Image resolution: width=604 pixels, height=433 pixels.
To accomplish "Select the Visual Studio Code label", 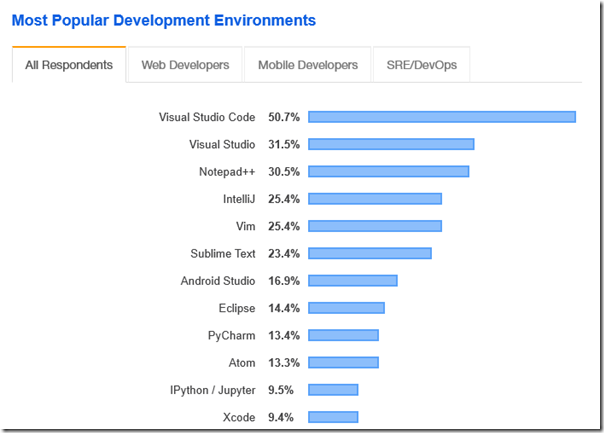I will 207,117.
